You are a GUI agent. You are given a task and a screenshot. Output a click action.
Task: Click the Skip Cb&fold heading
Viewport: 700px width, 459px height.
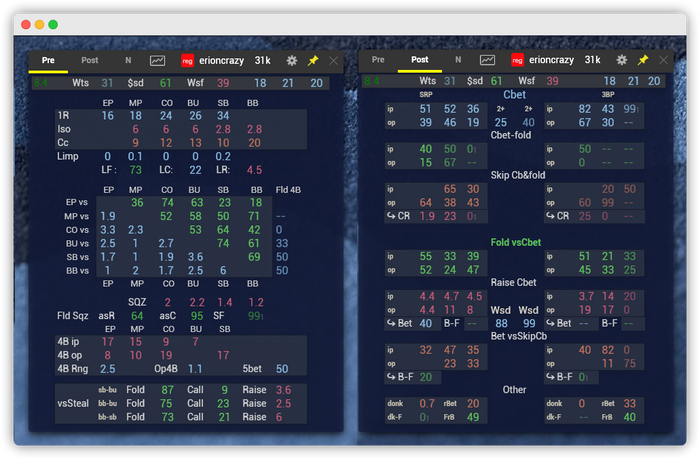[x=518, y=175]
